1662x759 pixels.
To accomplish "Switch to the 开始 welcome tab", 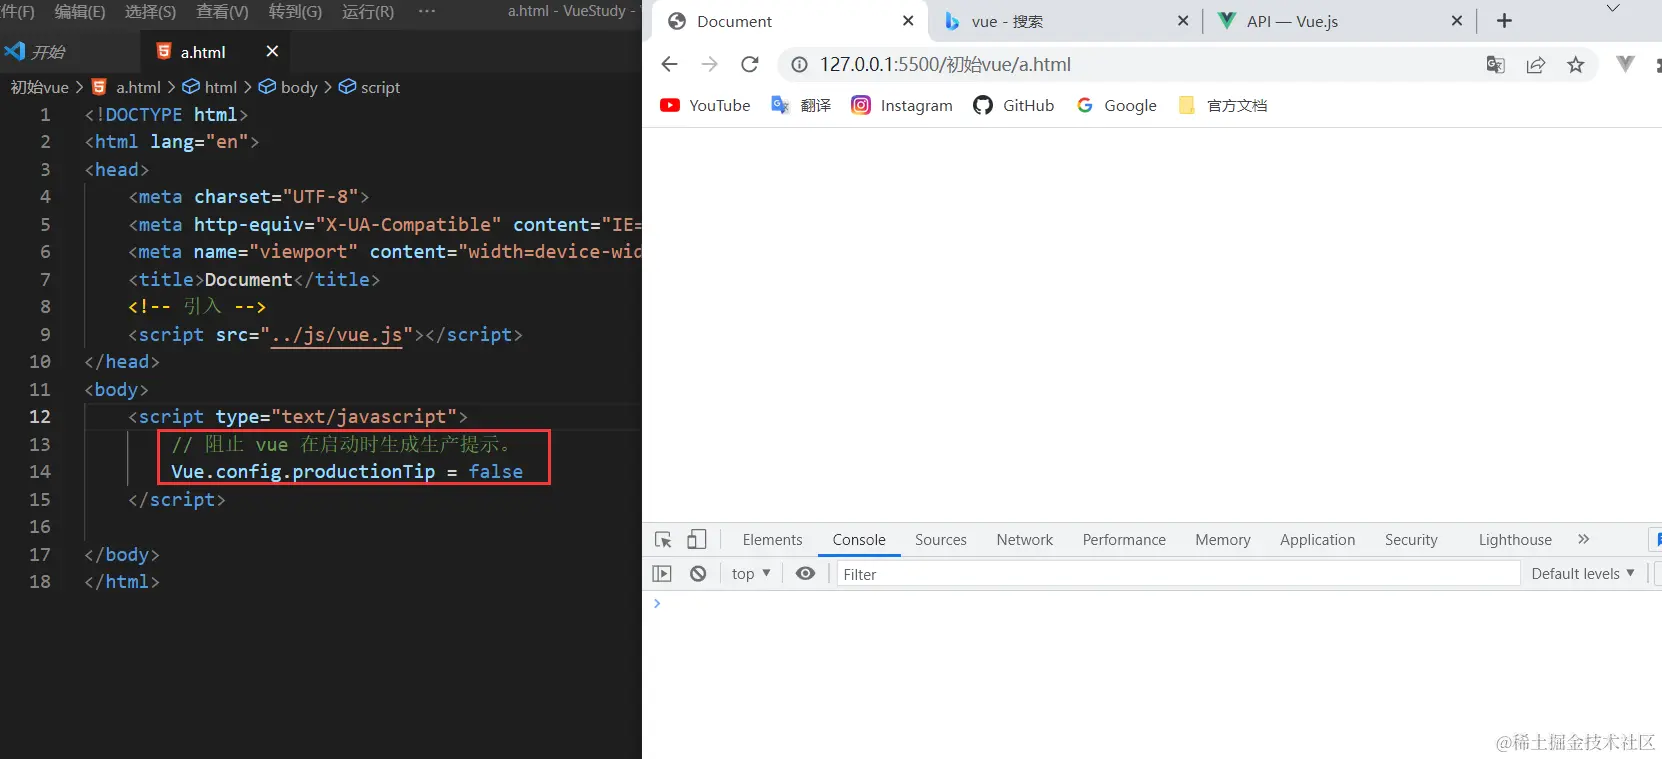I will [48, 51].
